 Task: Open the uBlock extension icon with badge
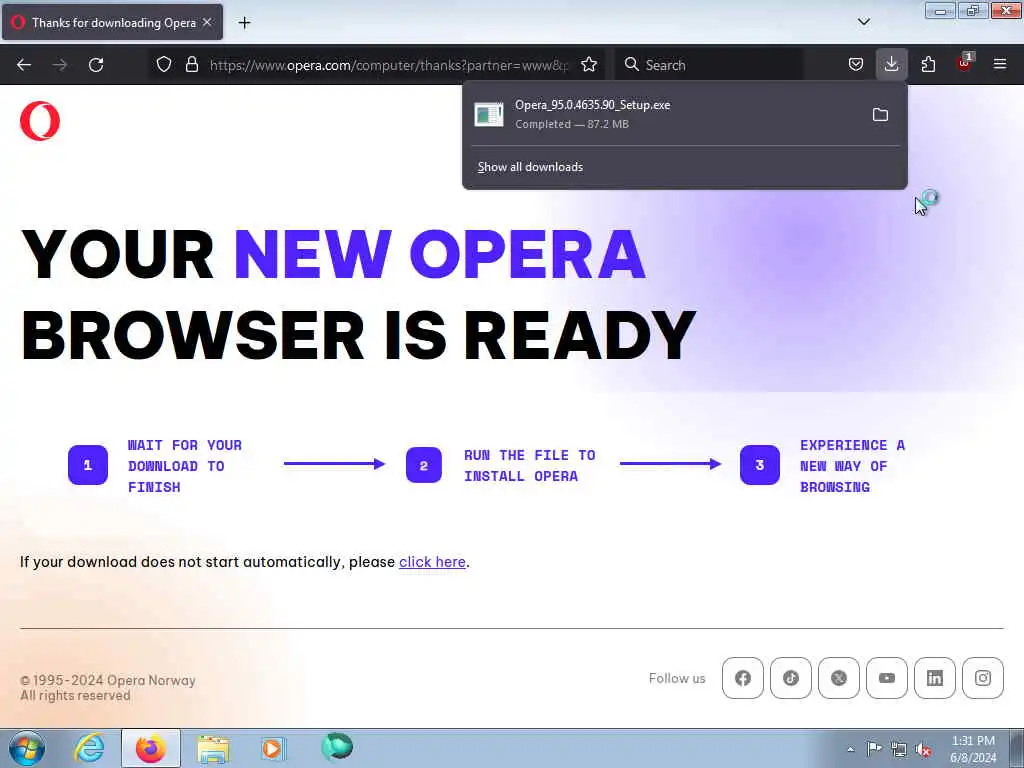click(x=965, y=63)
